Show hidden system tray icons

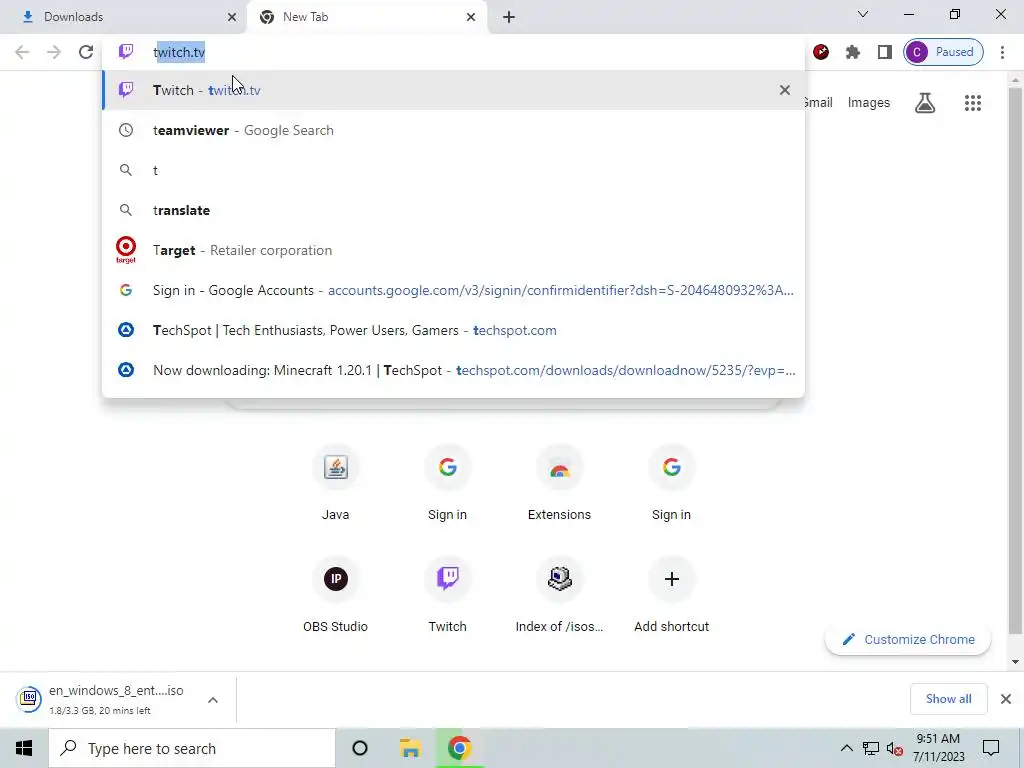pyautogui.click(x=846, y=748)
